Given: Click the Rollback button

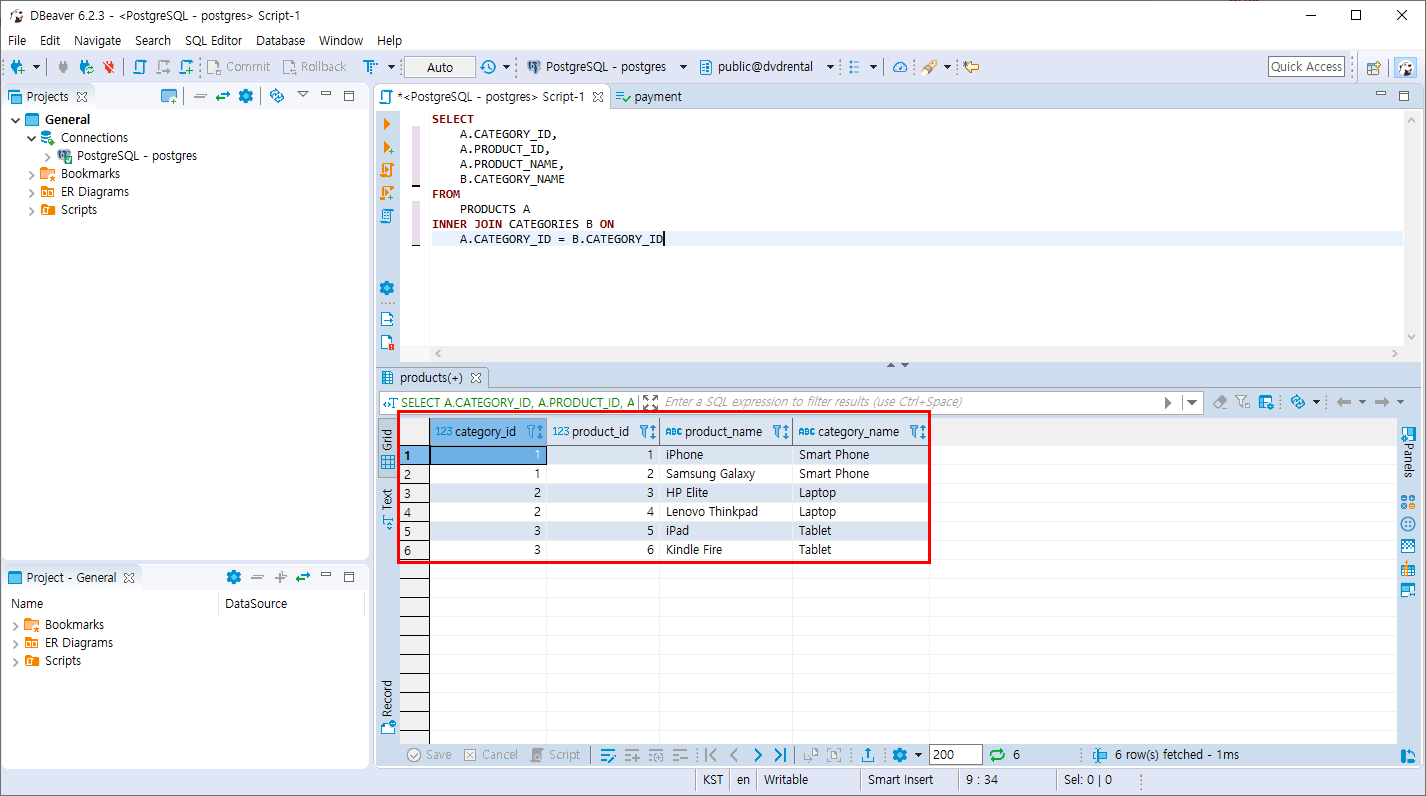Looking at the screenshot, I should [x=314, y=67].
